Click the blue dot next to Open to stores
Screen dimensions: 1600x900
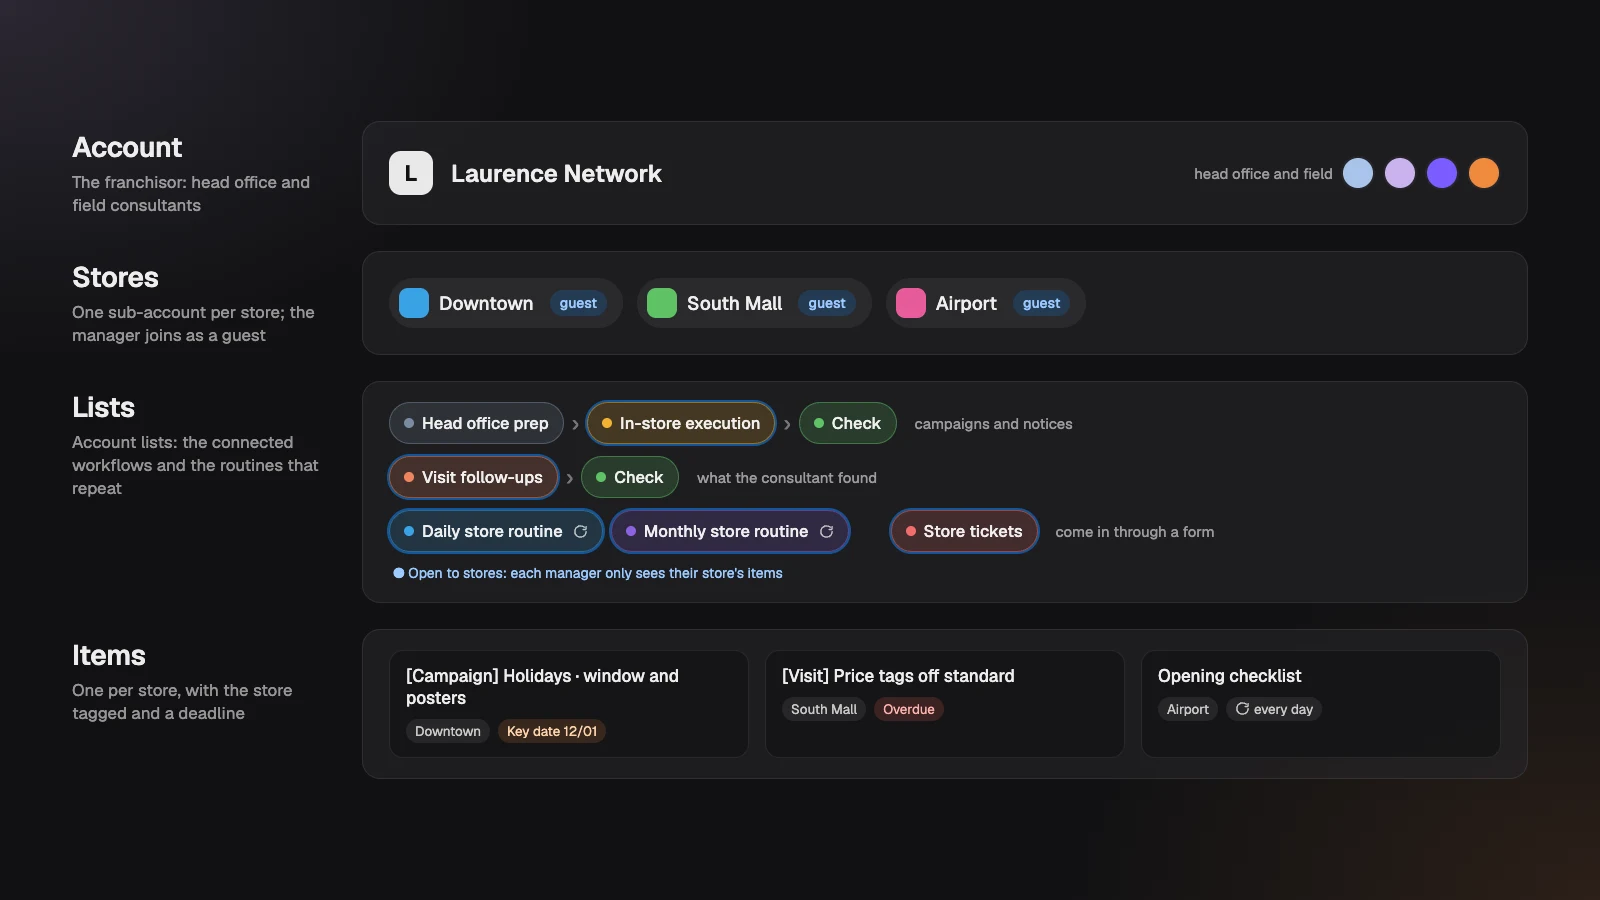[x=399, y=573]
